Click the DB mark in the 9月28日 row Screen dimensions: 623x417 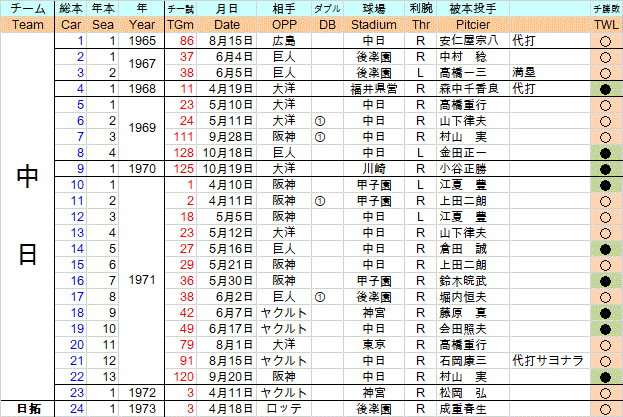point(320,137)
